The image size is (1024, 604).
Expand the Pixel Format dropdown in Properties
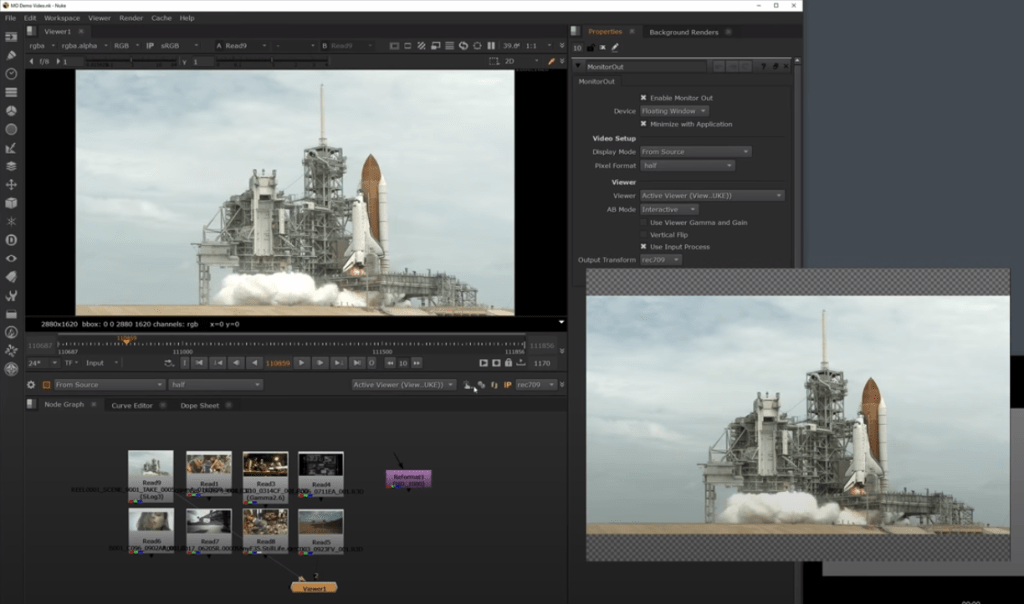[x=687, y=165]
